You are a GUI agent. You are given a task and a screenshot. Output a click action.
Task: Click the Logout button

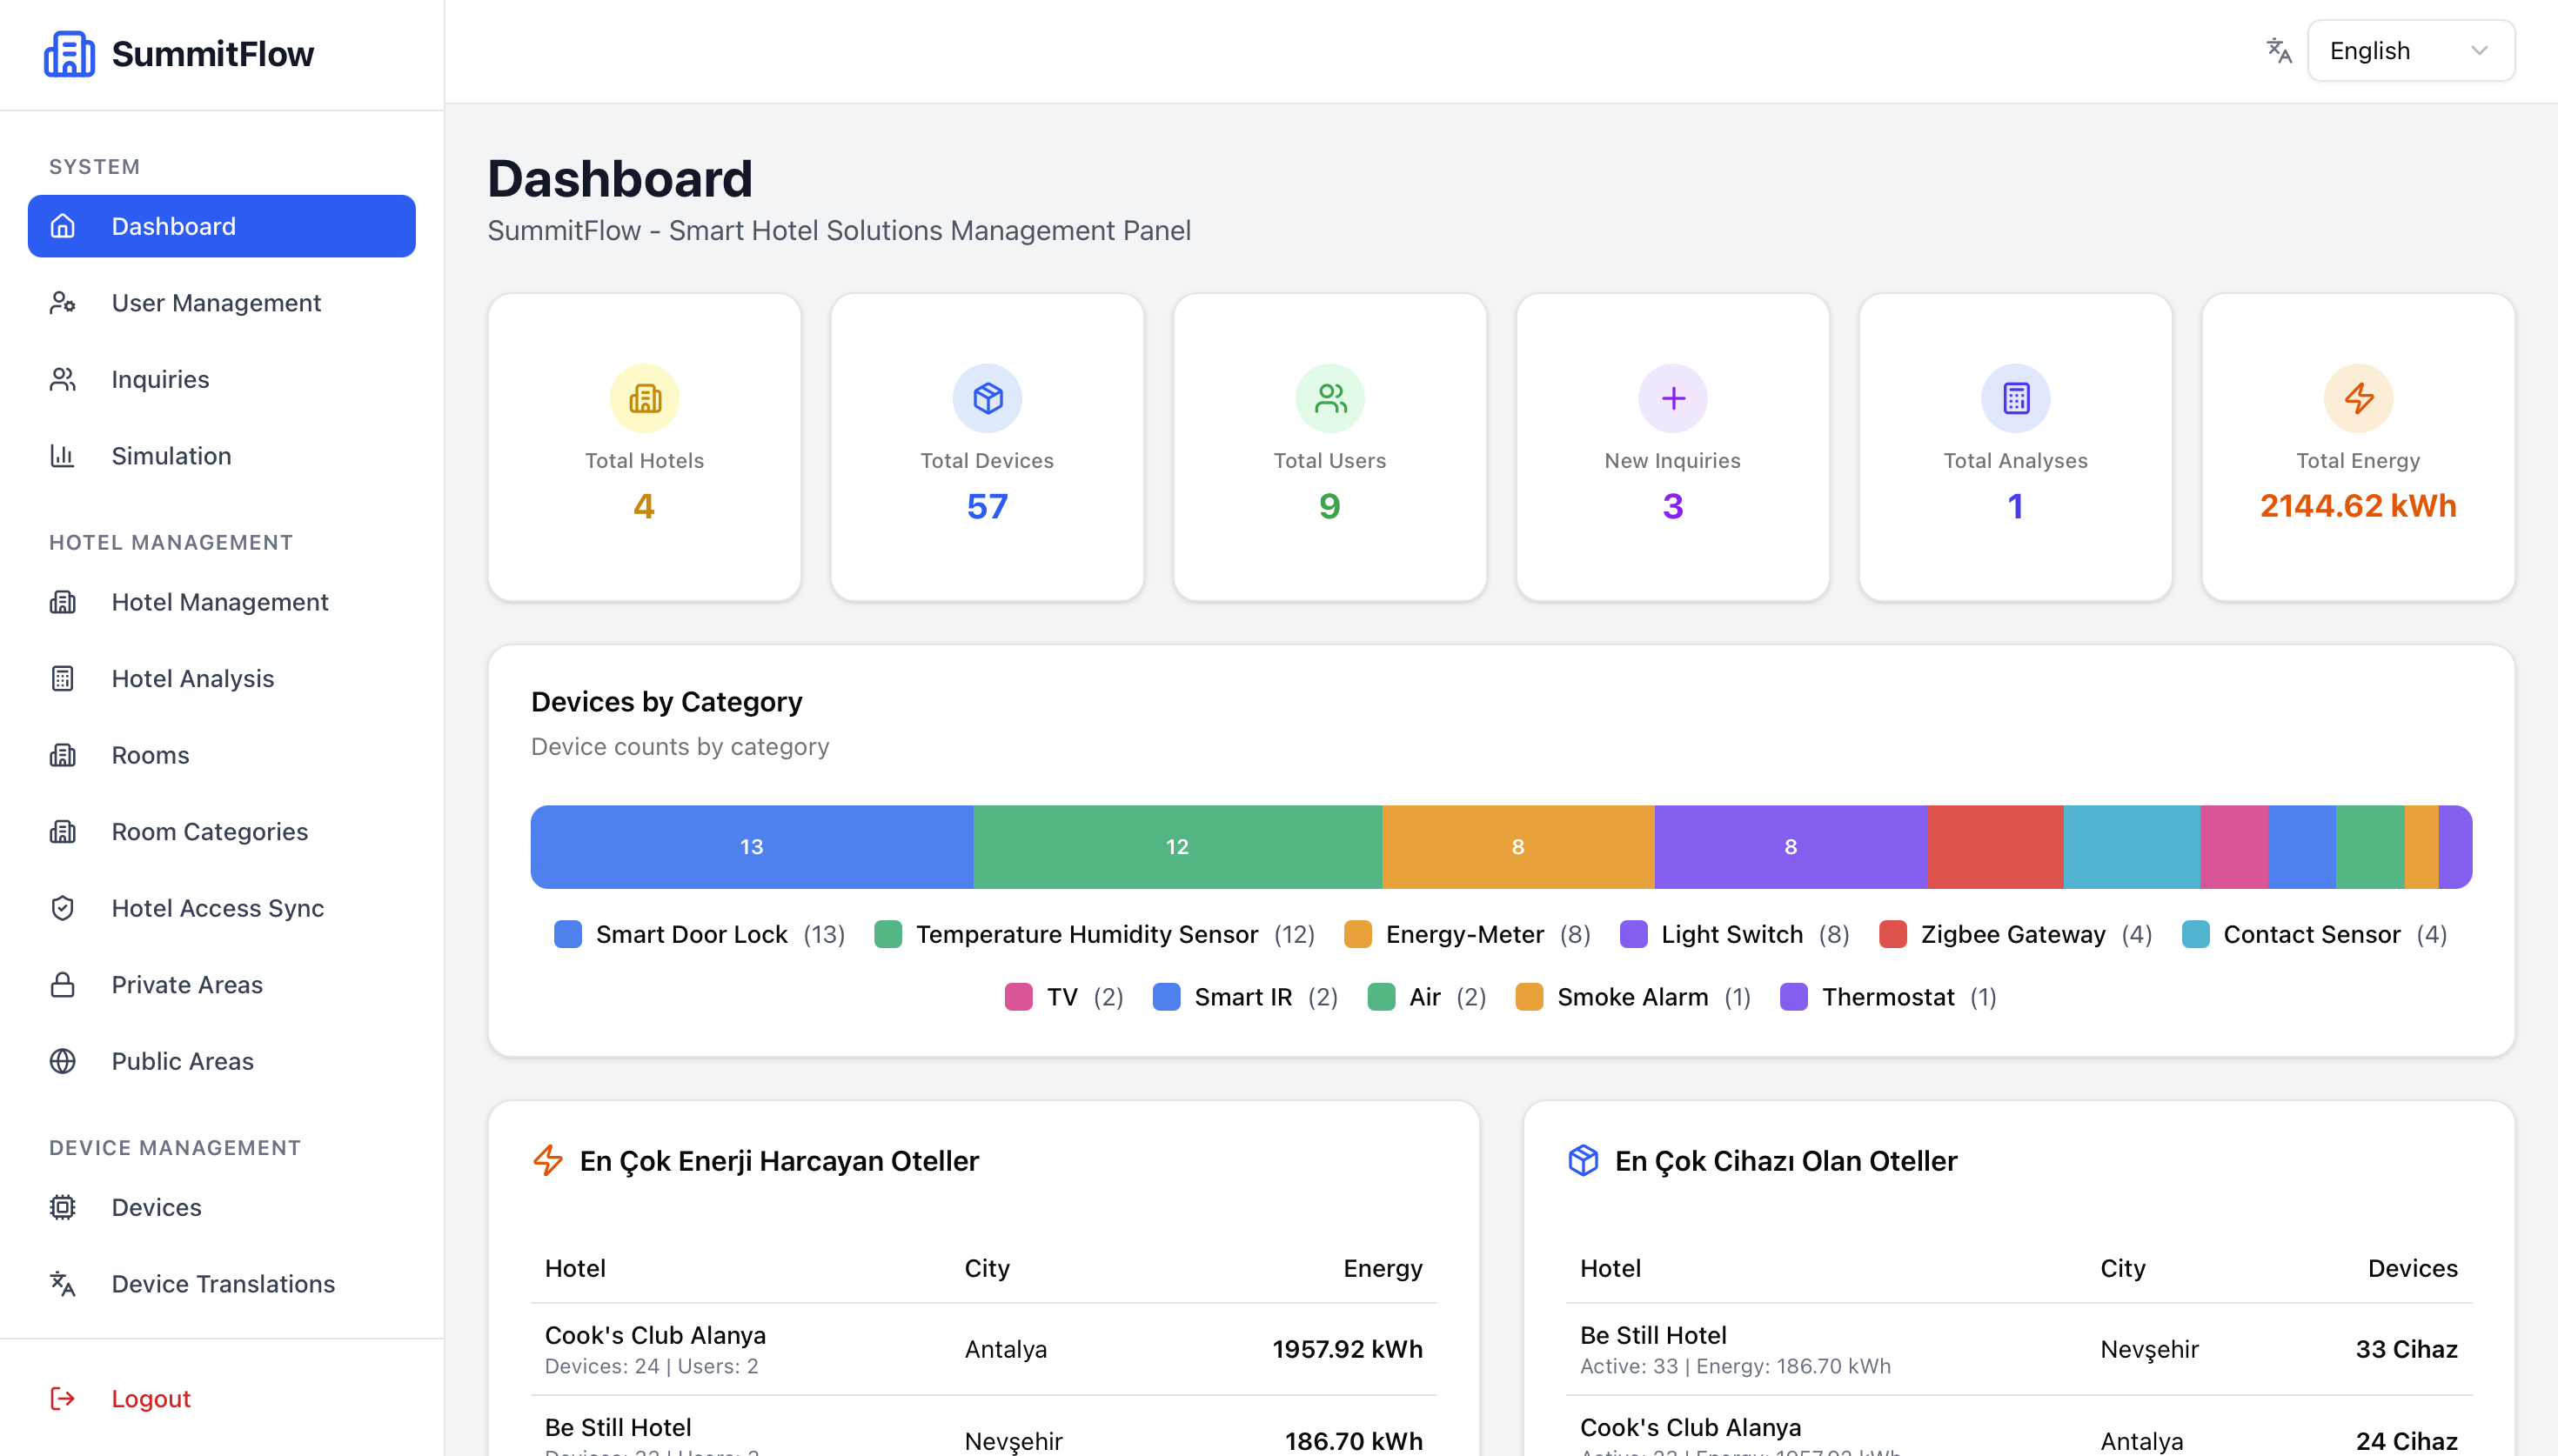(x=150, y=1398)
